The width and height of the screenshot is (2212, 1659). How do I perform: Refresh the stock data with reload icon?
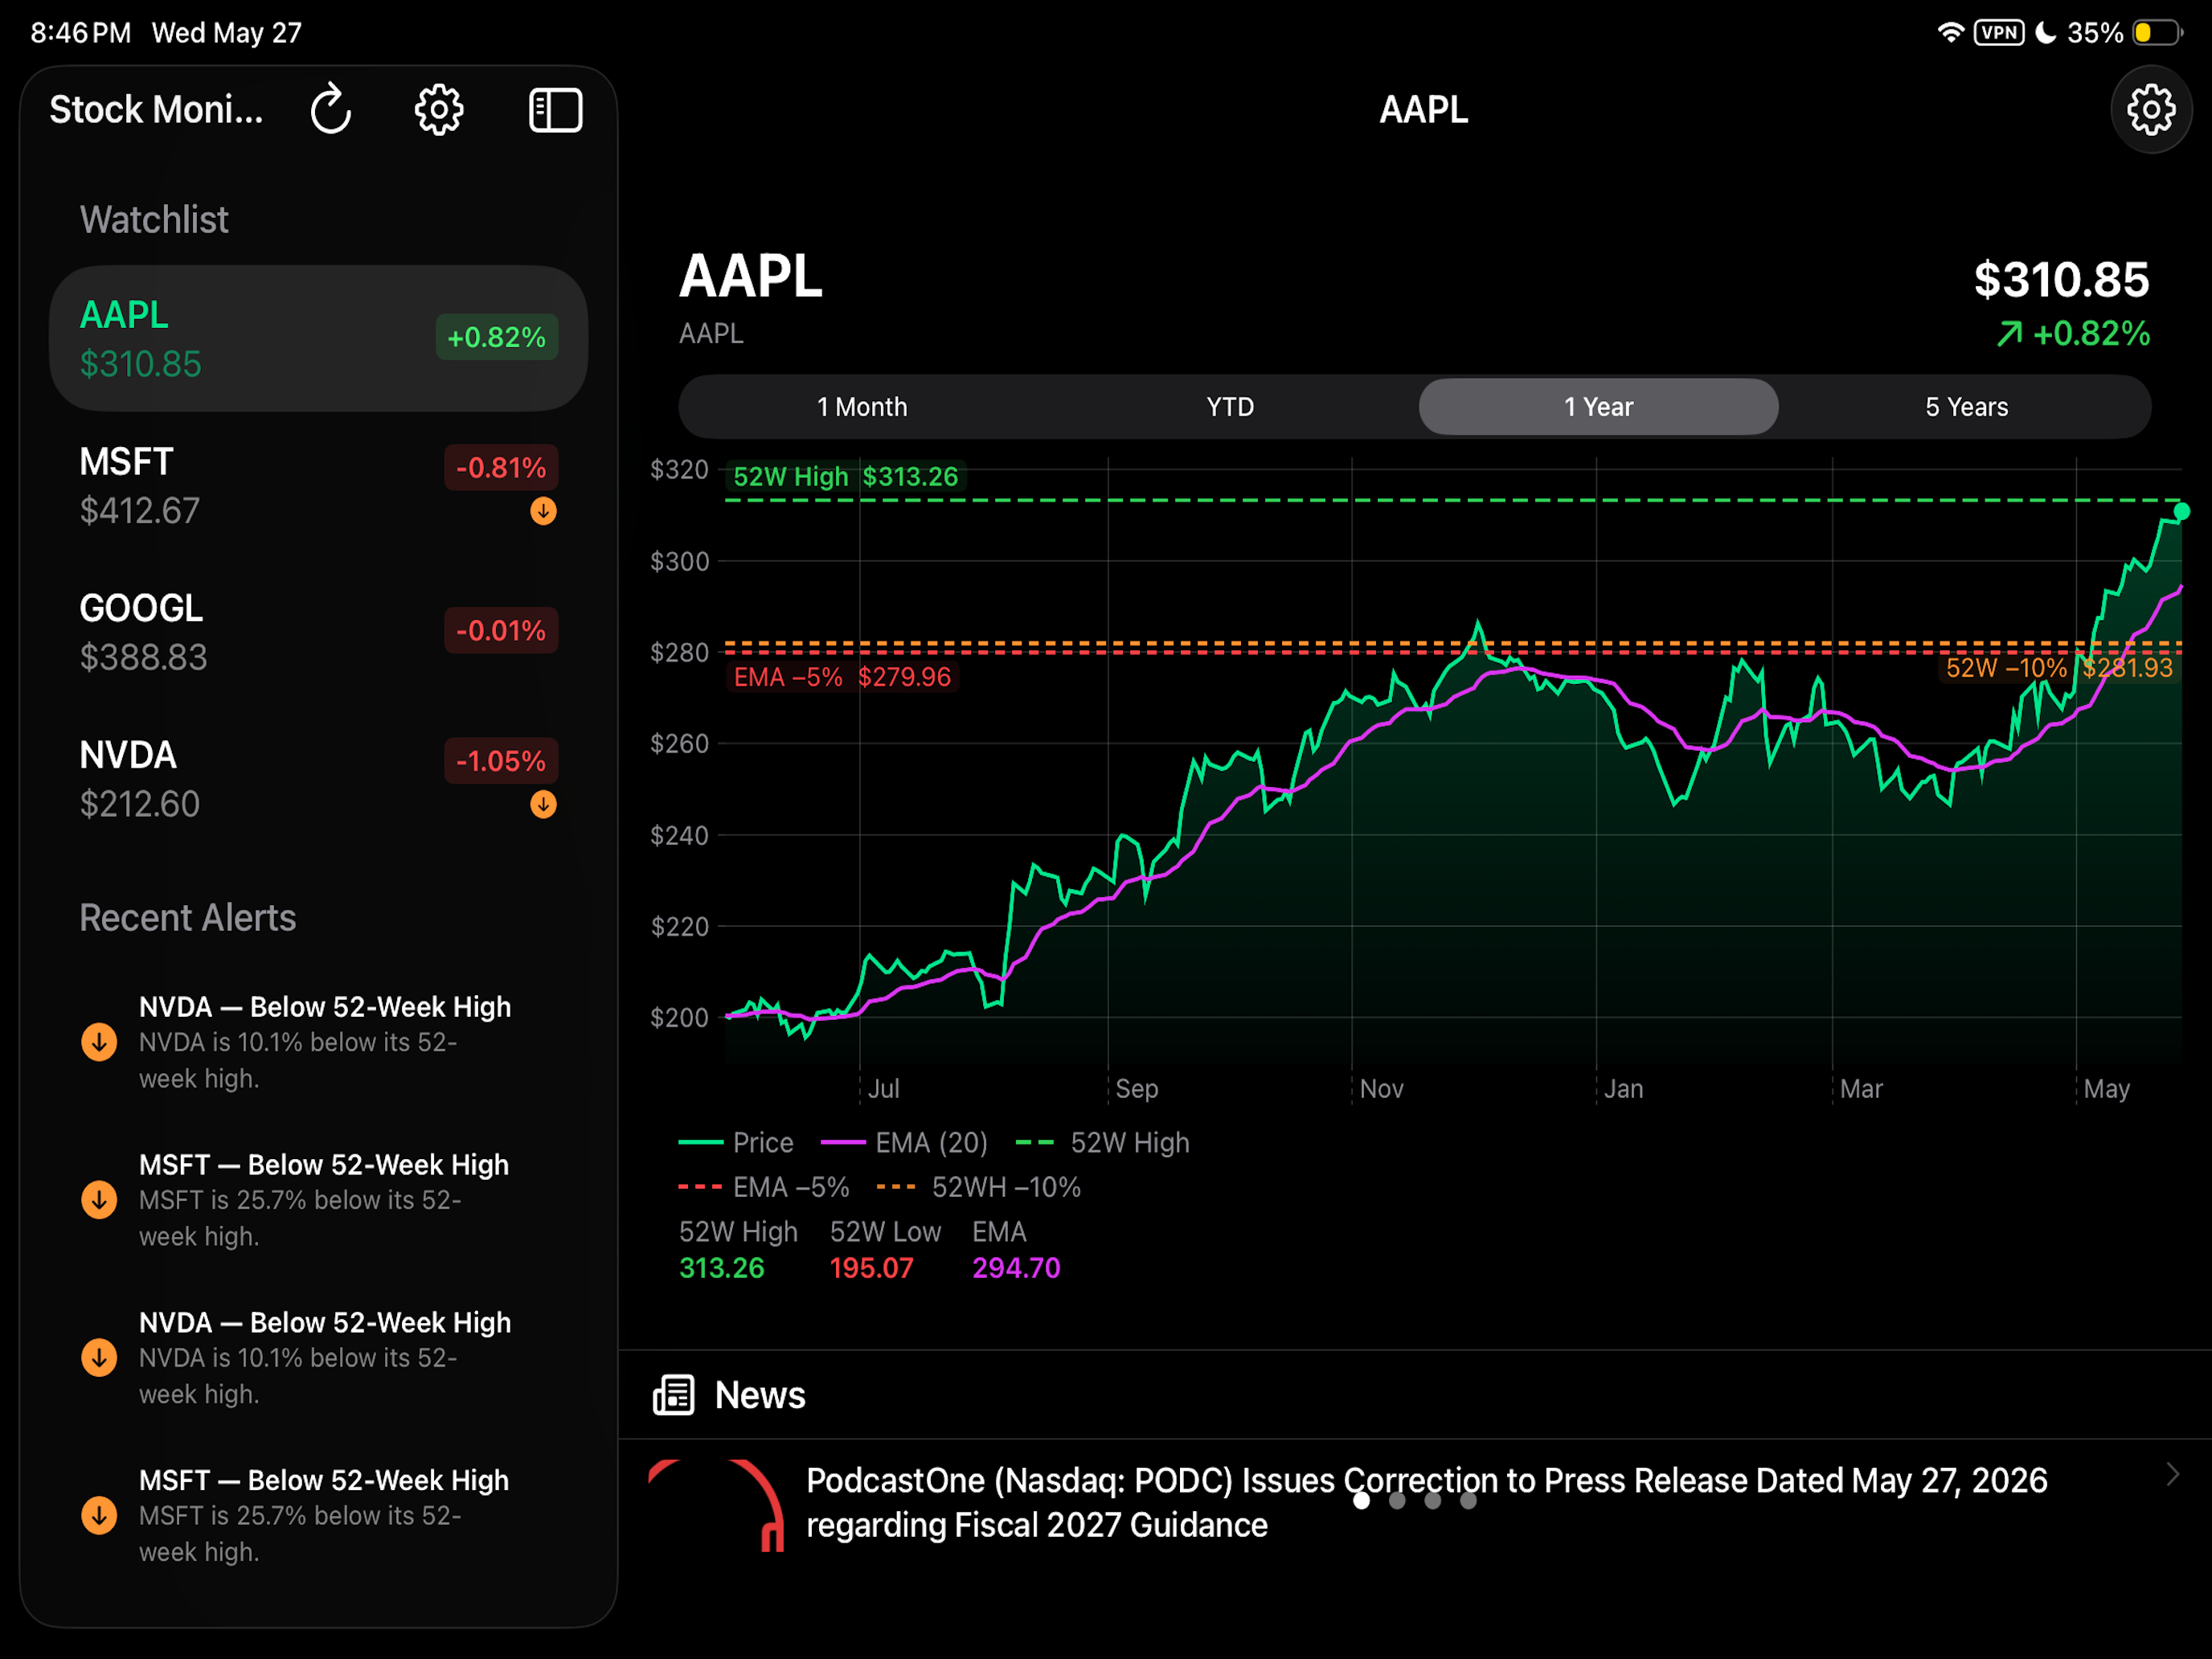click(x=331, y=109)
